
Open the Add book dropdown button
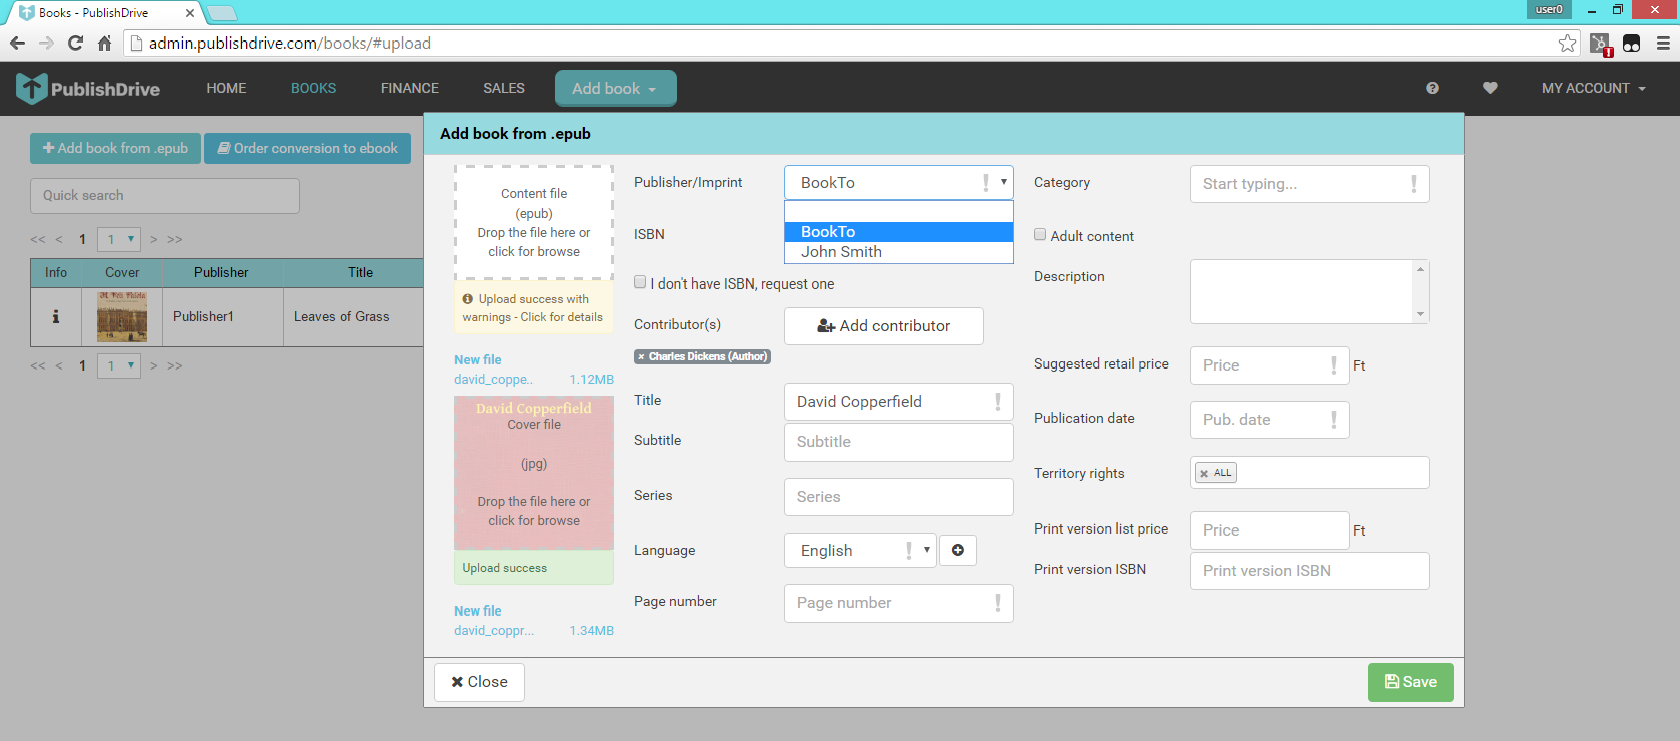pyautogui.click(x=615, y=88)
